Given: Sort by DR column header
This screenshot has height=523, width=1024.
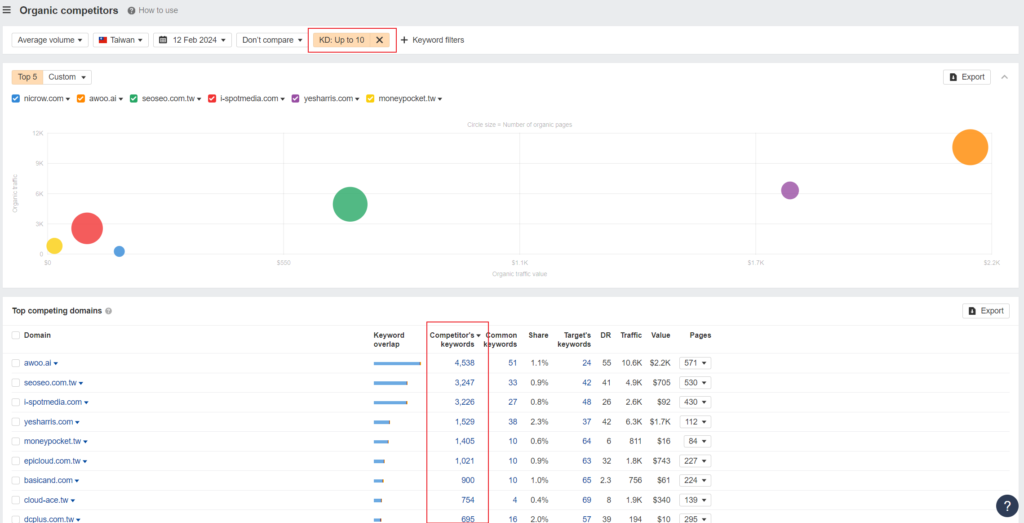Looking at the screenshot, I should pyautogui.click(x=605, y=335).
